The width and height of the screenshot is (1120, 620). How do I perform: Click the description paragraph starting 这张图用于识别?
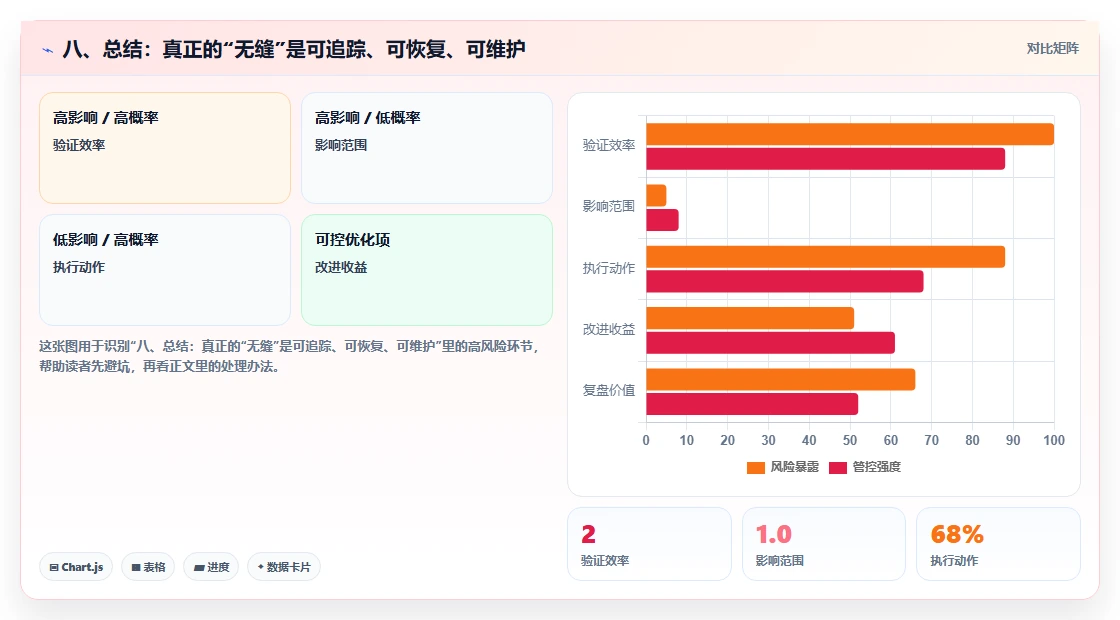click(x=289, y=356)
